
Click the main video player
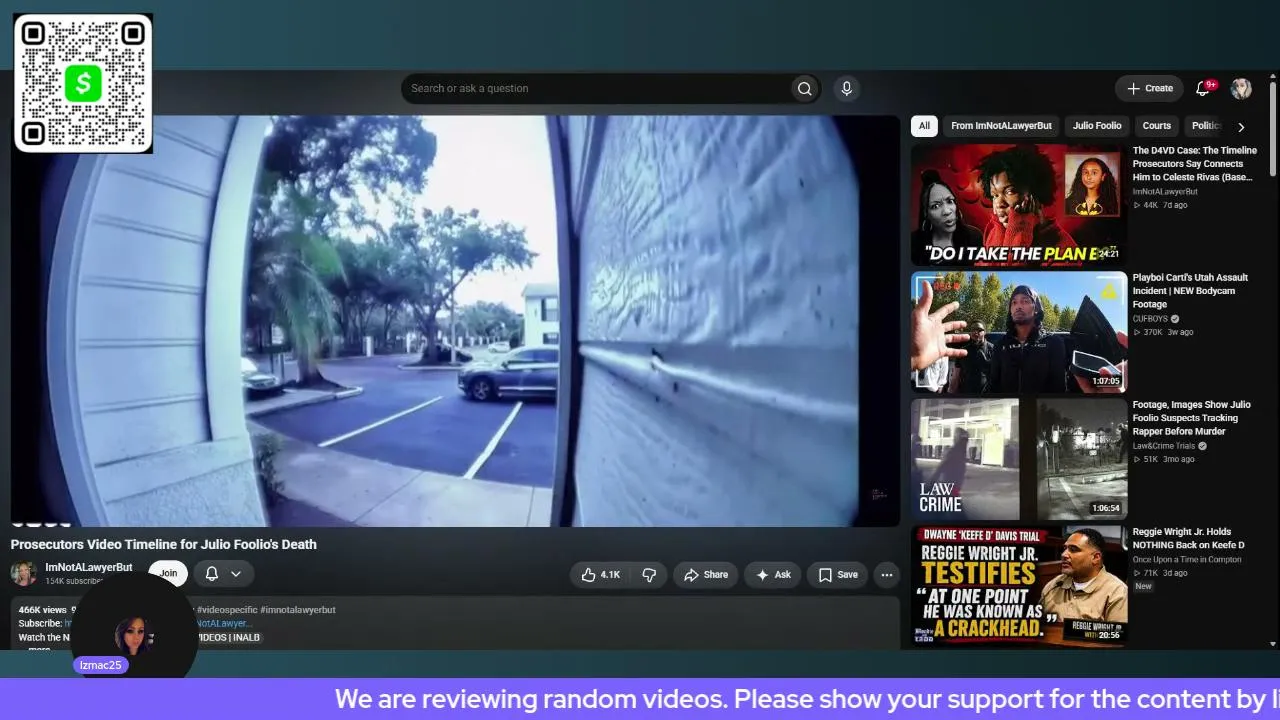(455, 321)
